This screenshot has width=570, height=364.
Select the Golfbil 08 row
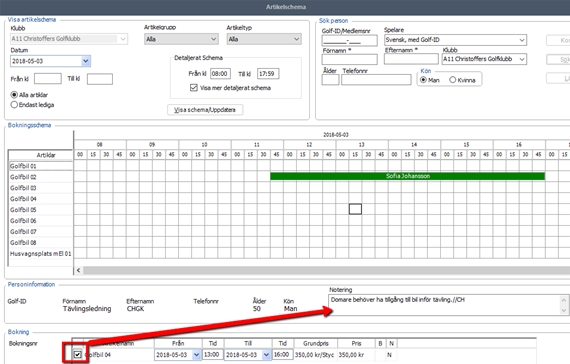pyautogui.click(x=41, y=242)
